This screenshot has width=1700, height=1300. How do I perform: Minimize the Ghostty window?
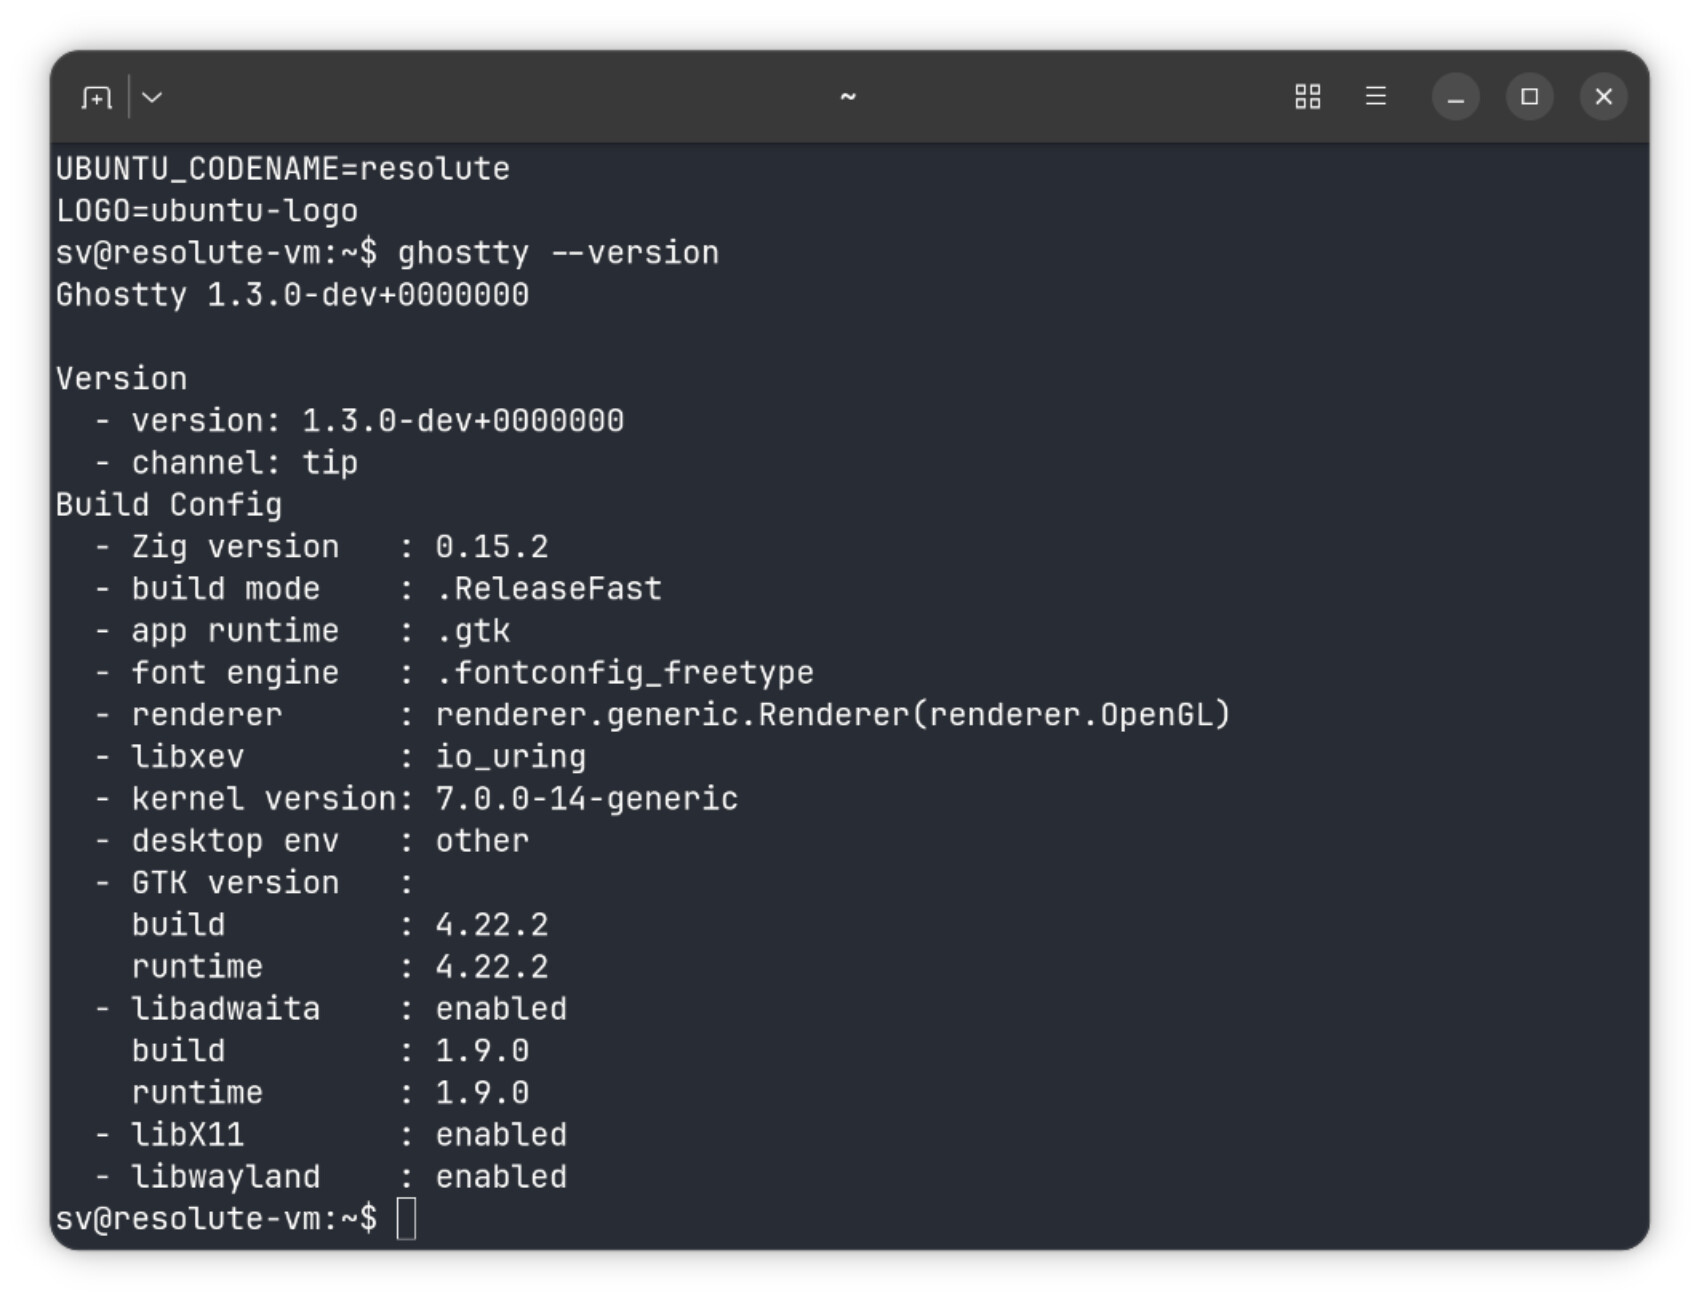point(1456,97)
